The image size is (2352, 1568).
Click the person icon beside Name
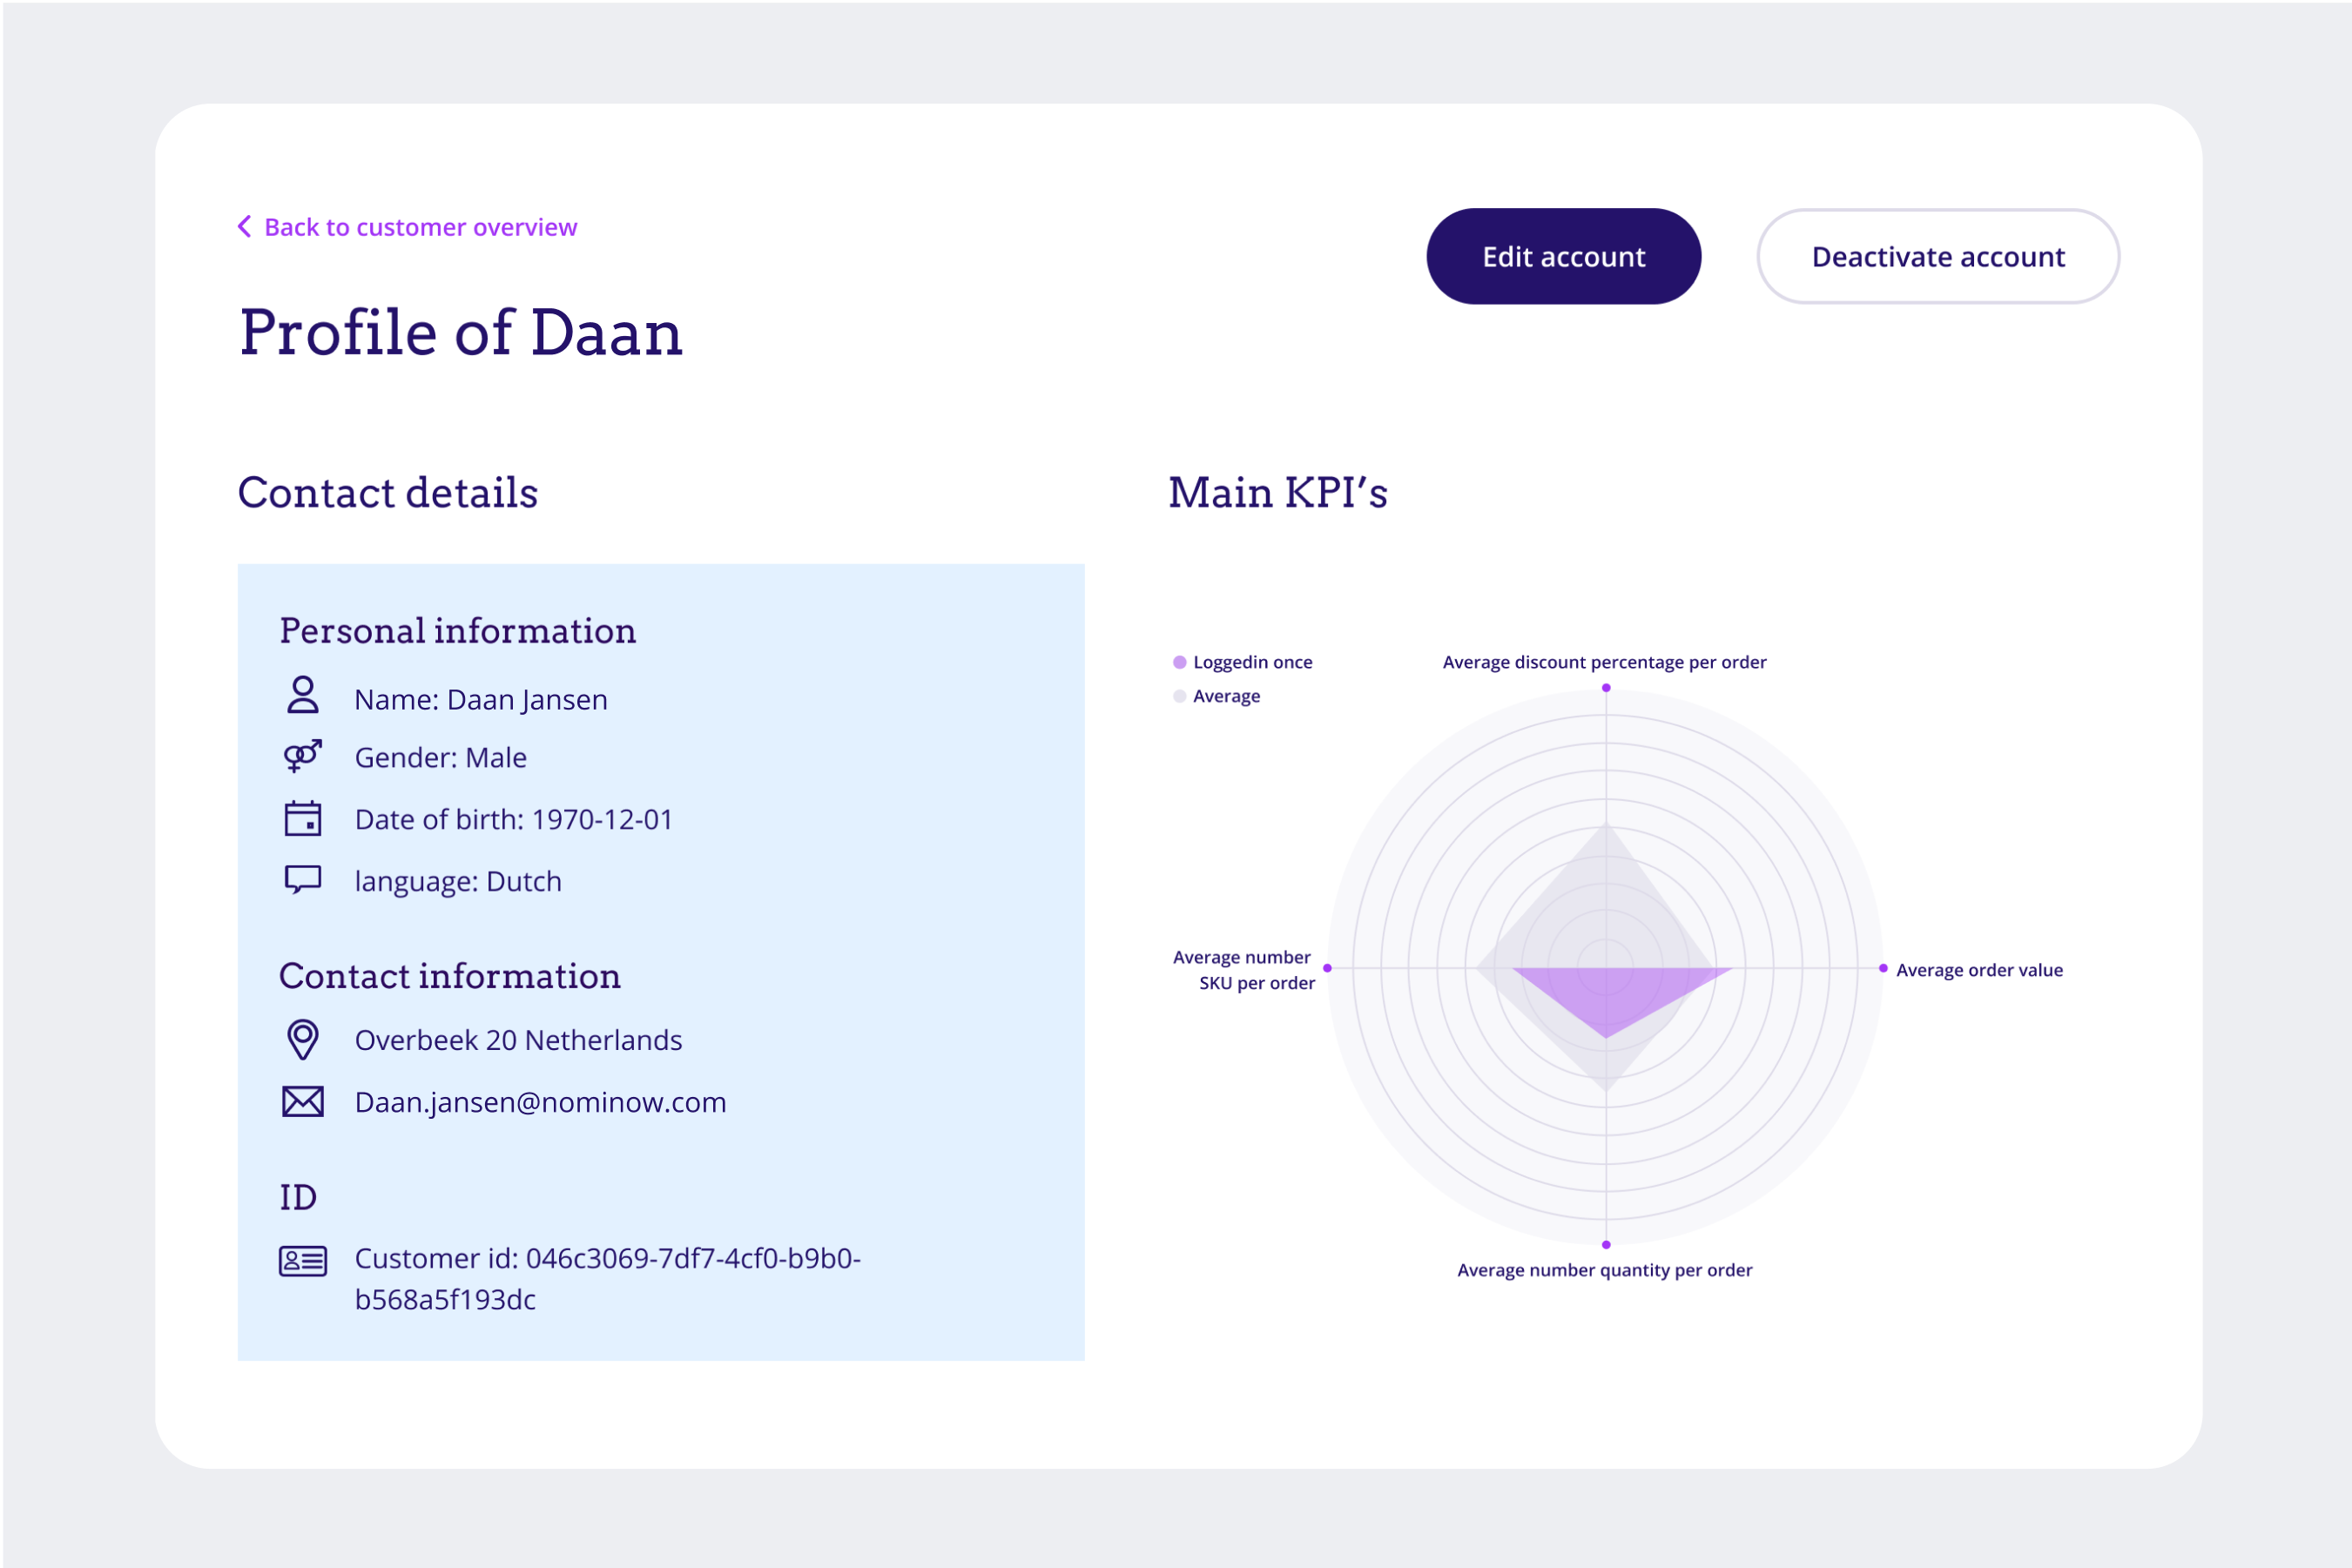pos(302,695)
